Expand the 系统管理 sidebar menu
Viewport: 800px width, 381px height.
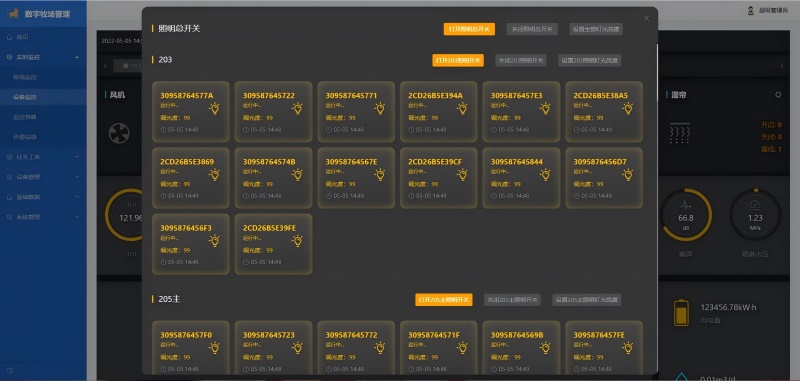pyautogui.click(x=43, y=217)
